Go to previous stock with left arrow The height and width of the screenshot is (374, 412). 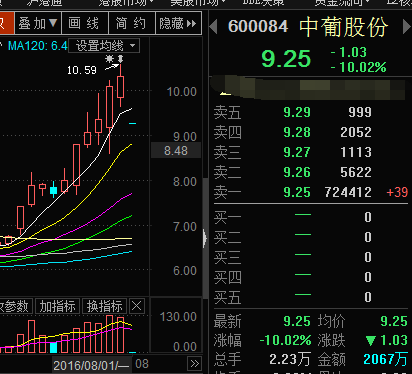click(213, 27)
